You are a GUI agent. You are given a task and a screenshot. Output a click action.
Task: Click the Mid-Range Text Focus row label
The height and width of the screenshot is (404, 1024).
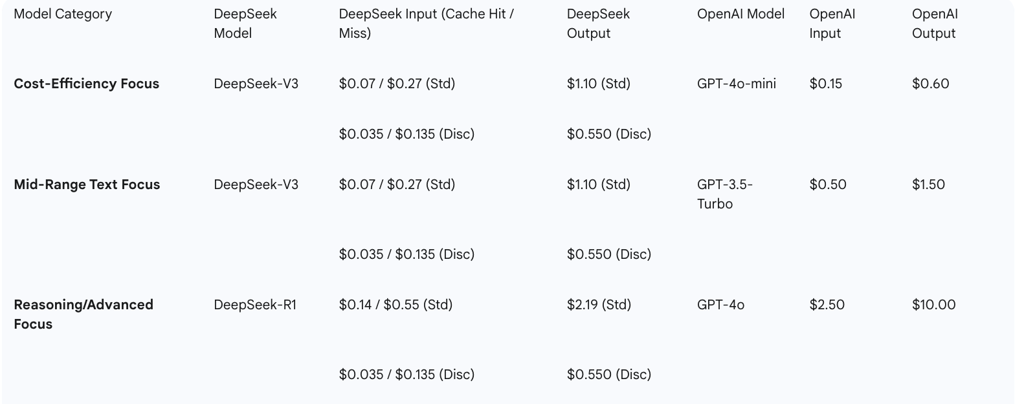[x=87, y=184]
